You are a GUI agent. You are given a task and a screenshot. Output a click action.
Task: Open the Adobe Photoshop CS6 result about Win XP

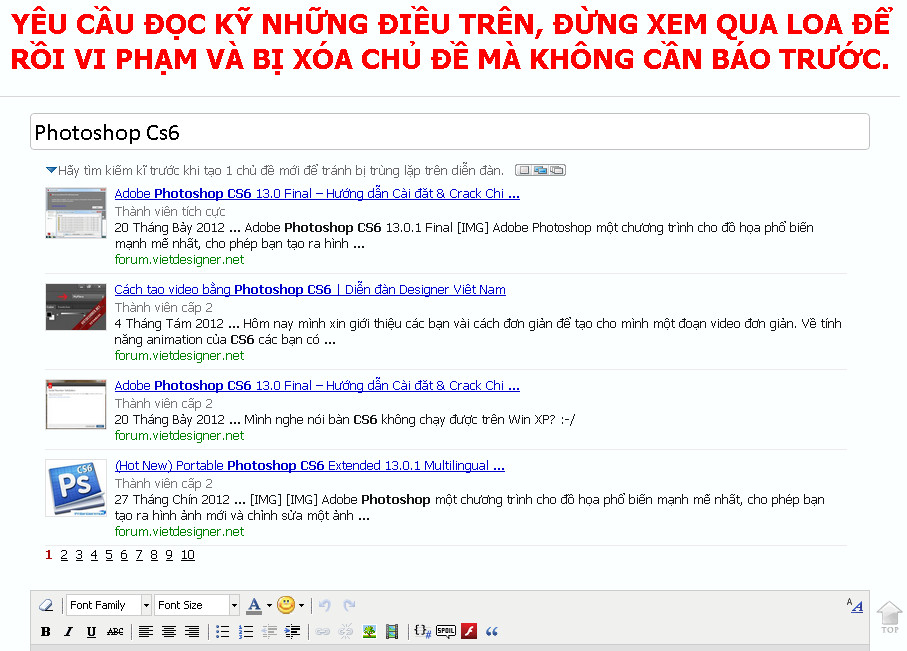click(317, 385)
